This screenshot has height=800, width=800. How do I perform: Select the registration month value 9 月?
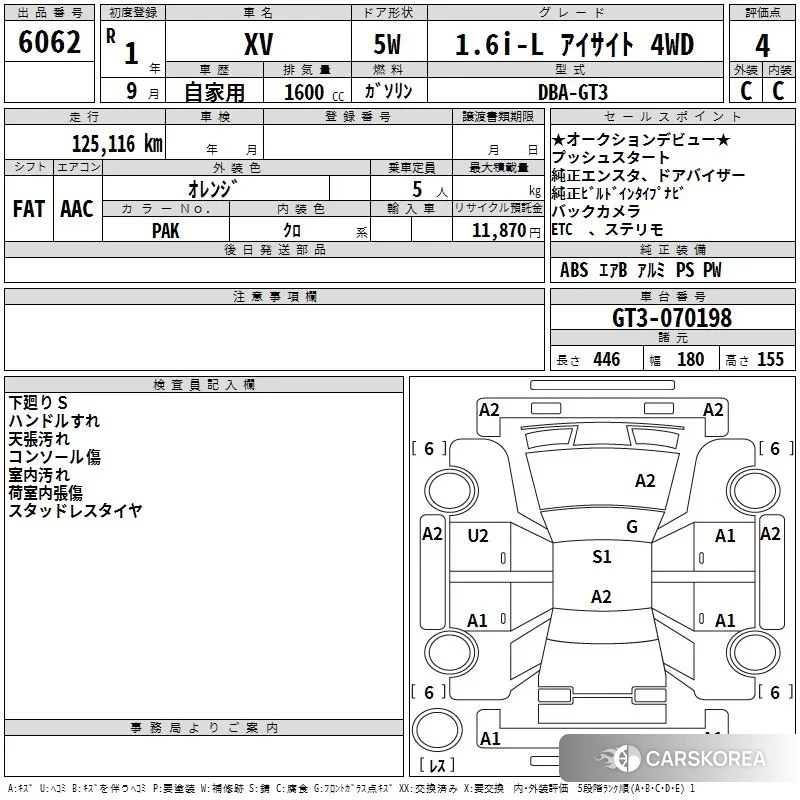click(x=143, y=91)
